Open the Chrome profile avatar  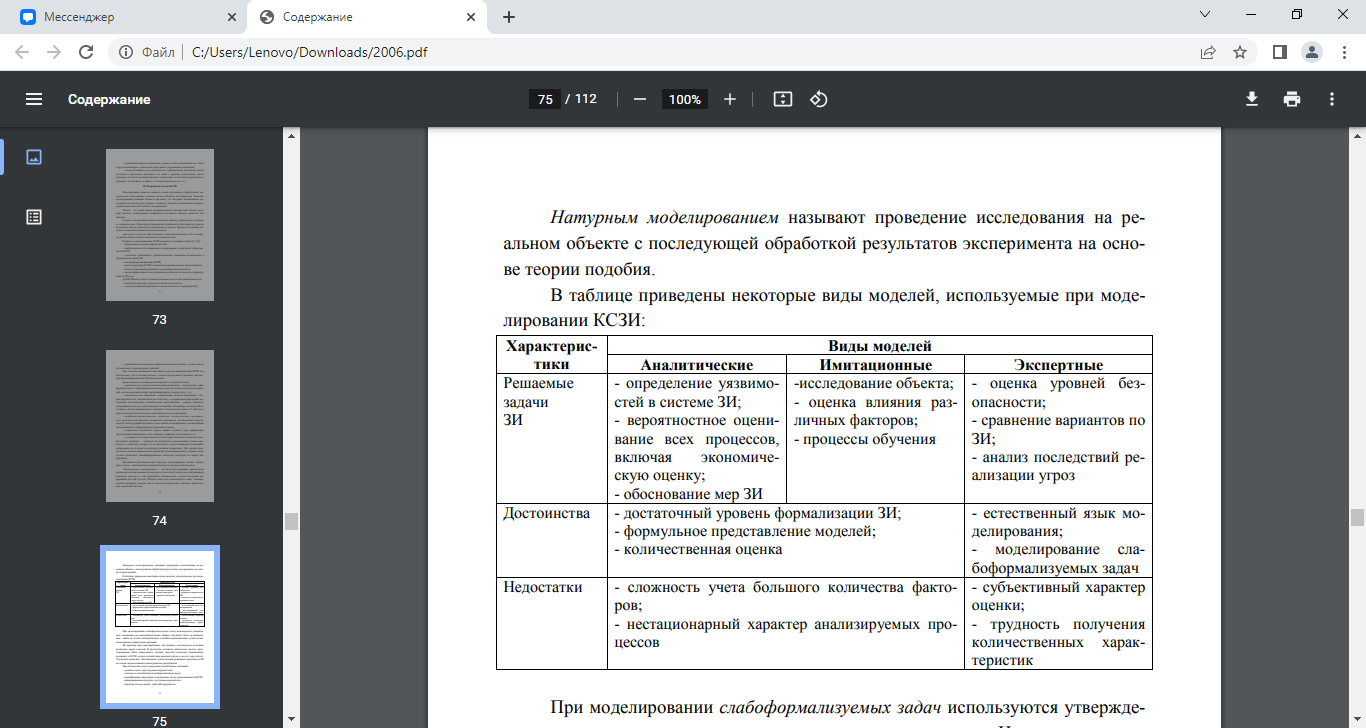(x=1311, y=52)
